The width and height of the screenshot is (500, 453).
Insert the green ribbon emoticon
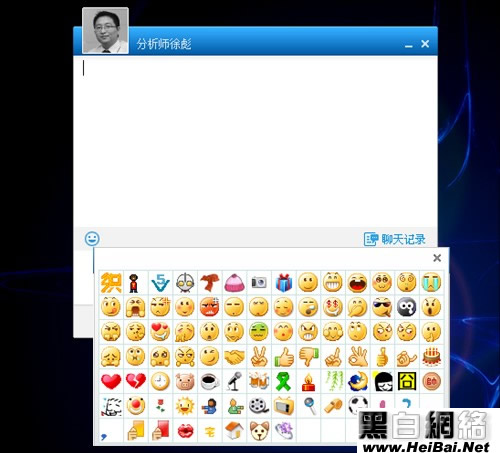point(283,381)
